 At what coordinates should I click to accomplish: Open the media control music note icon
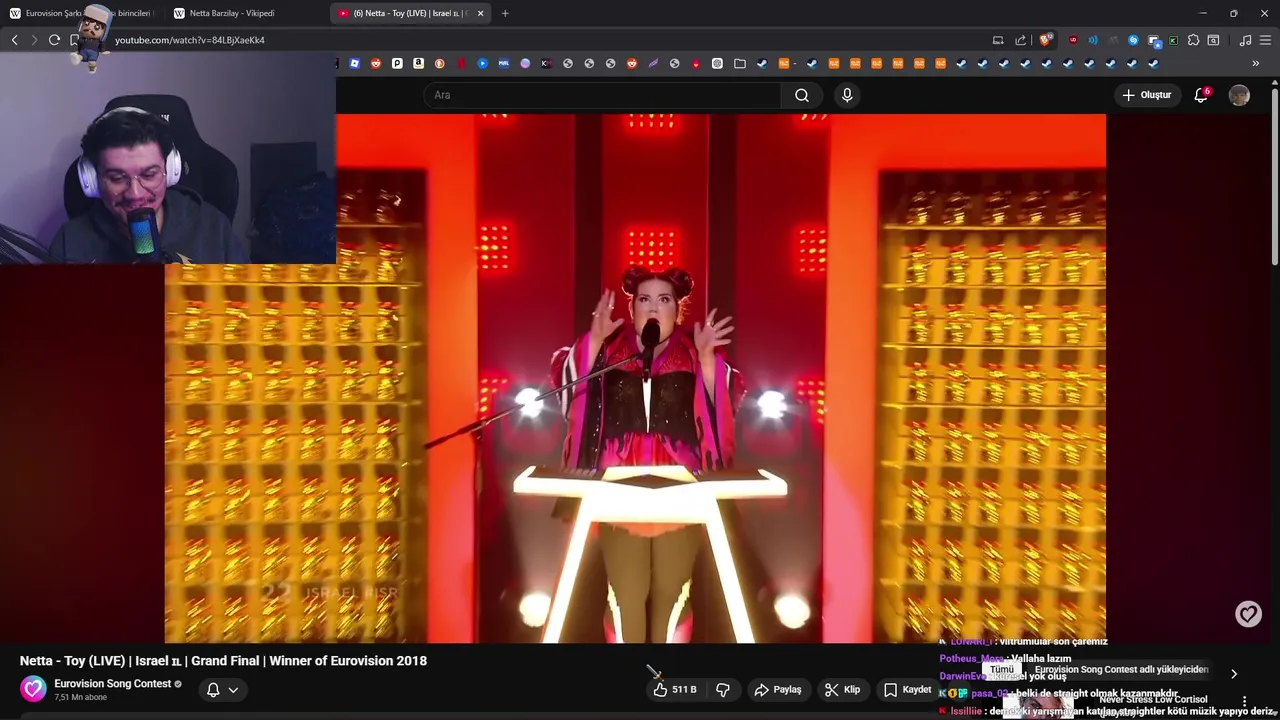(1245, 40)
